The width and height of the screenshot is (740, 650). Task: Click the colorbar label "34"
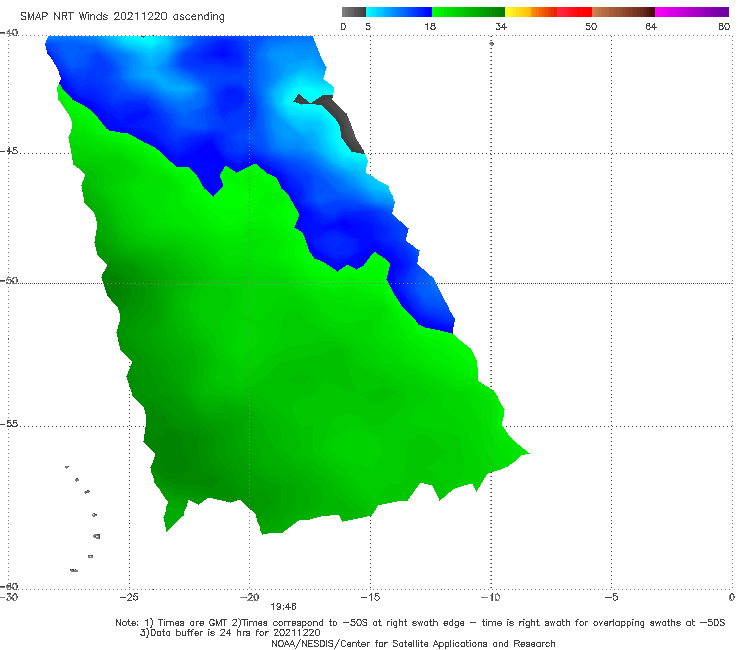coord(501,26)
